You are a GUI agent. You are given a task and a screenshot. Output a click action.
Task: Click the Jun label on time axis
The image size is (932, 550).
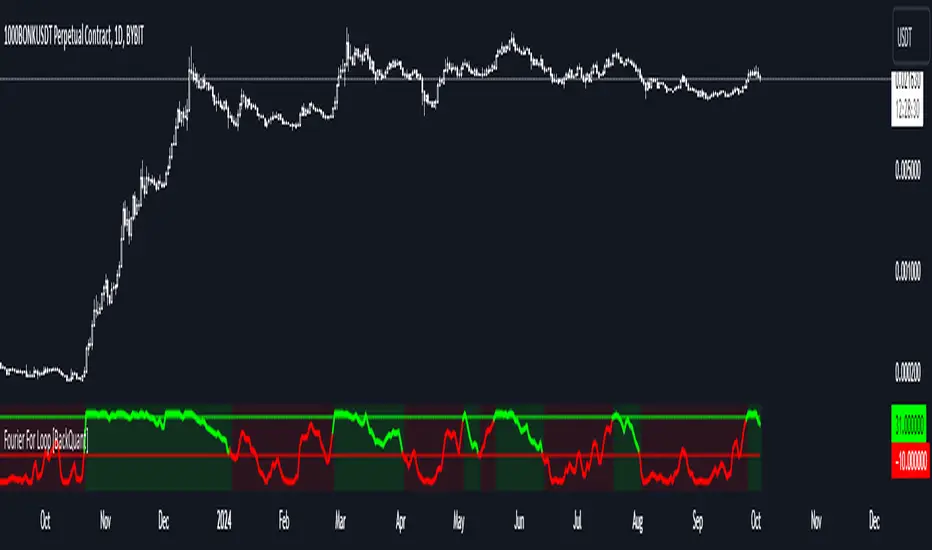pos(519,521)
